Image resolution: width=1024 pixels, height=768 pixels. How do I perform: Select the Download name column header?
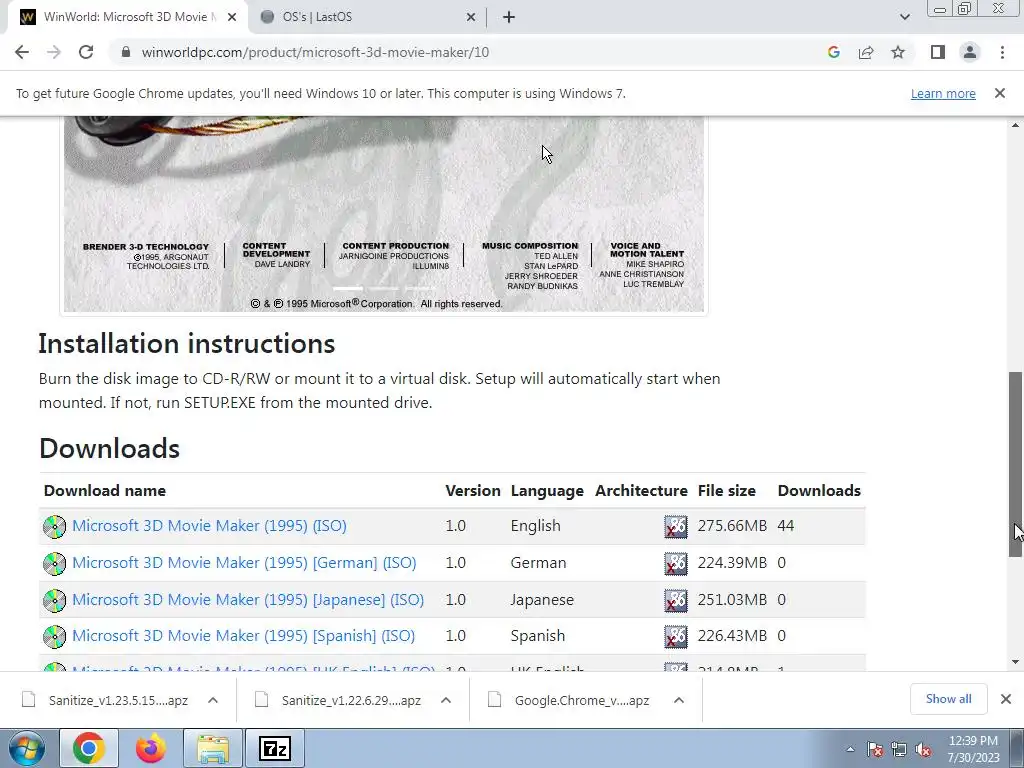pyautogui.click(x=104, y=490)
